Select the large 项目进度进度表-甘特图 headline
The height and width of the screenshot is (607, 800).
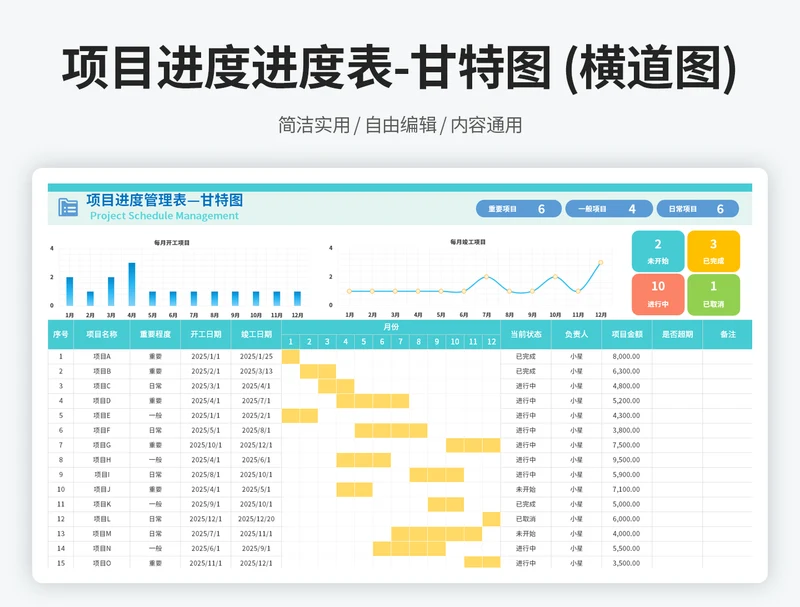399,68
